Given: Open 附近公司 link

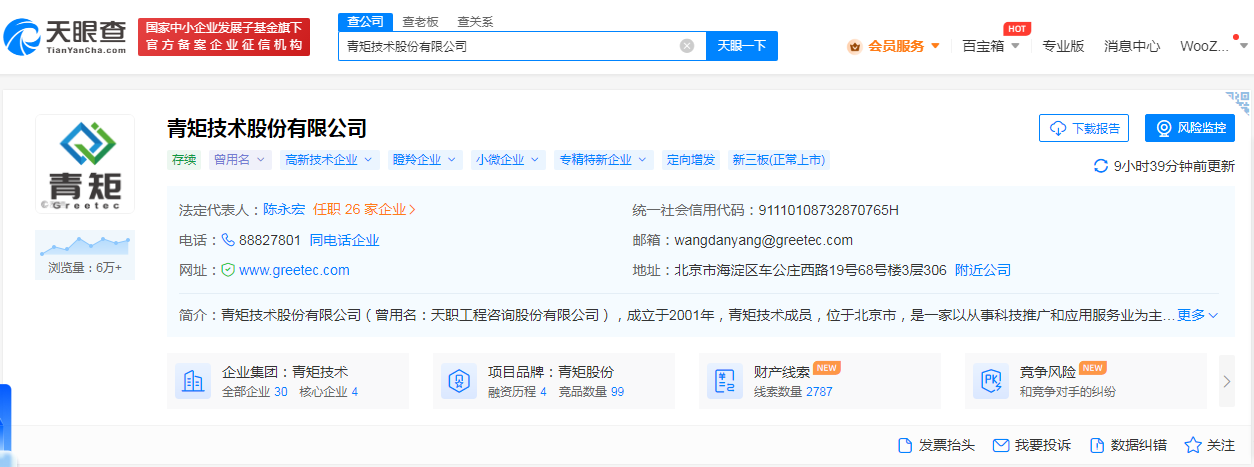Looking at the screenshot, I should [983, 270].
